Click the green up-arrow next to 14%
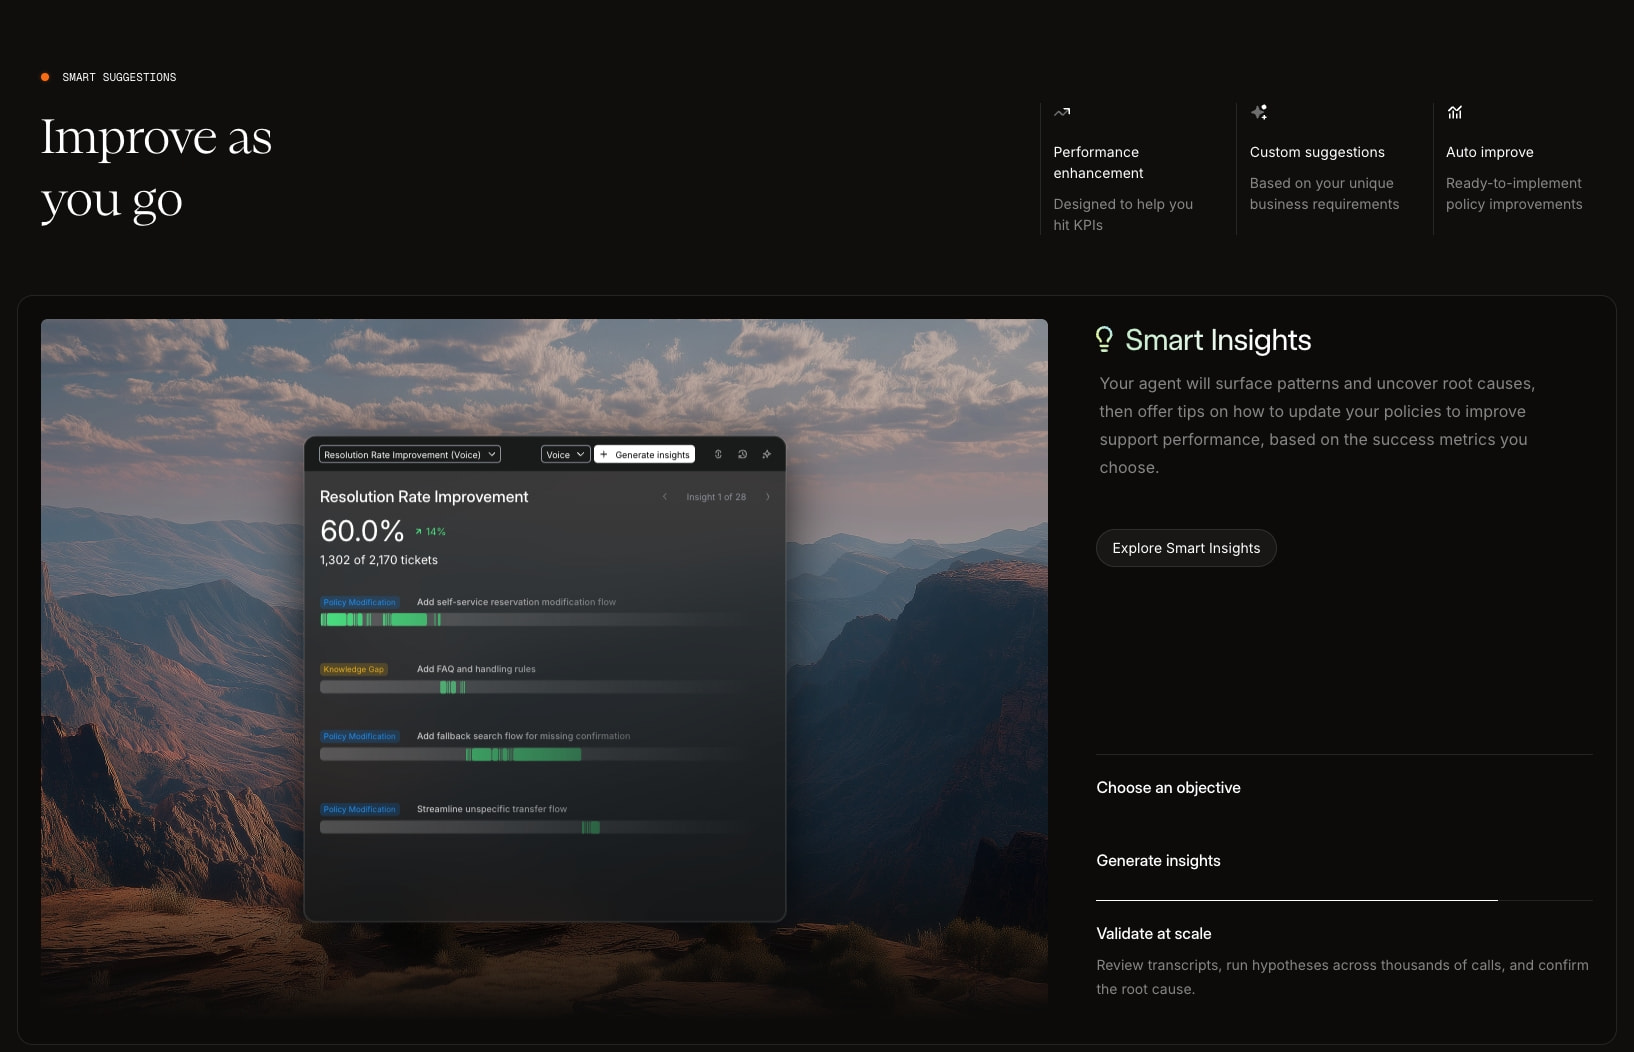Image resolution: width=1634 pixels, height=1052 pixels. pyautogui.click(x=418, y=532)
